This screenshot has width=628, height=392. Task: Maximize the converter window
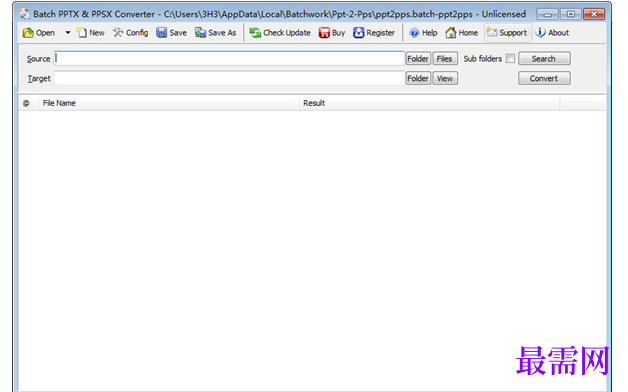(x=571, y=14)
